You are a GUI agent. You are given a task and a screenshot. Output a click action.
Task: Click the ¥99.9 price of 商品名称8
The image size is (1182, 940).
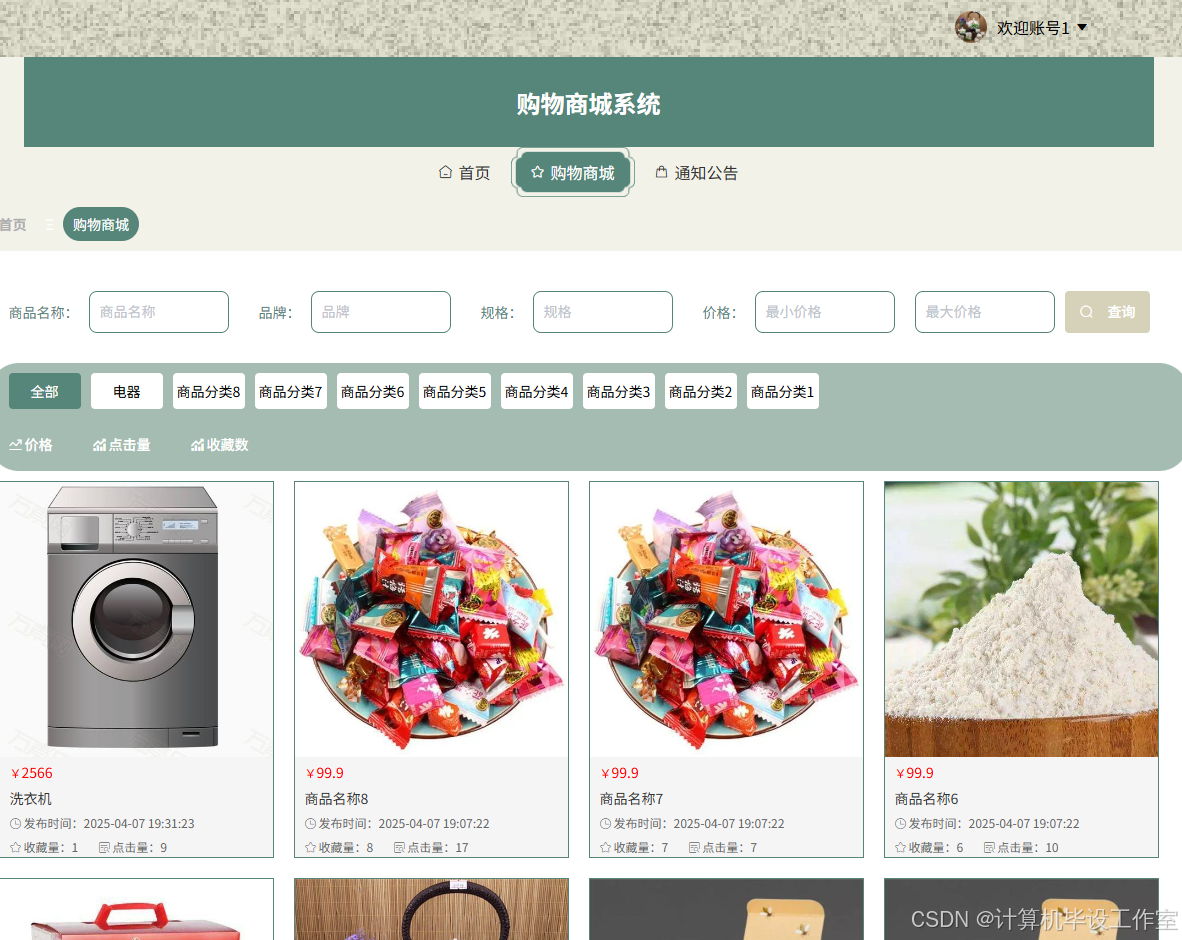pyautogui.click(x=325, y=773)
